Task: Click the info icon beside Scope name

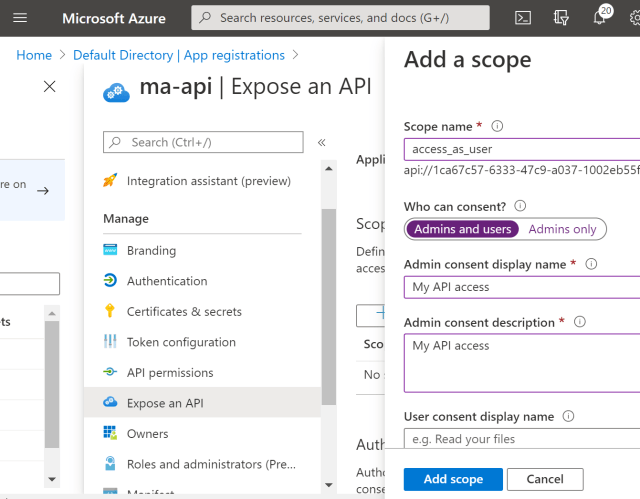Action: tap(497, 126)
